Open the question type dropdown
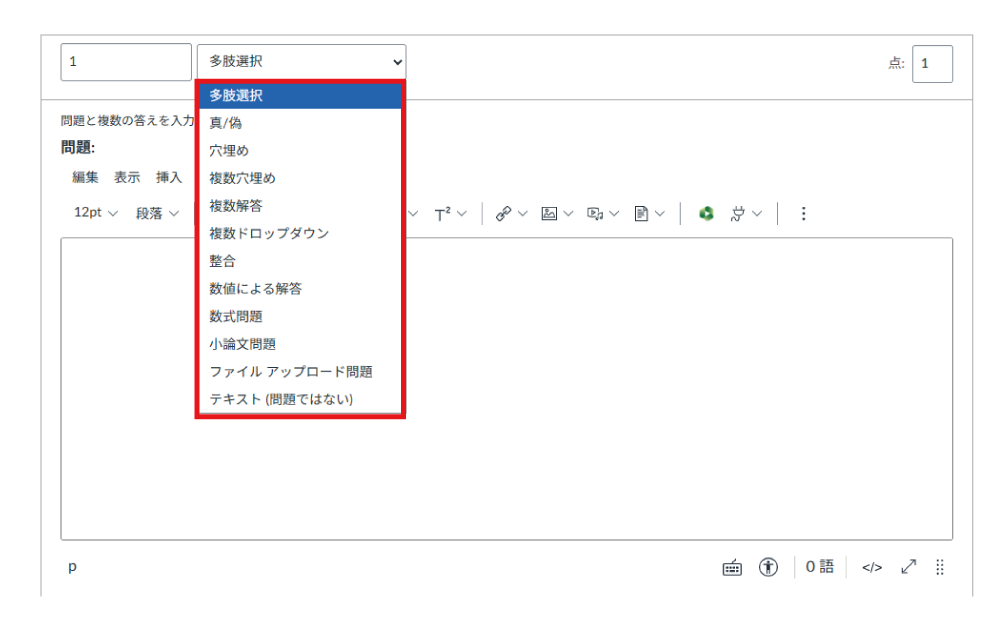Screen dimensions: 1000x625 click(300, 61)
